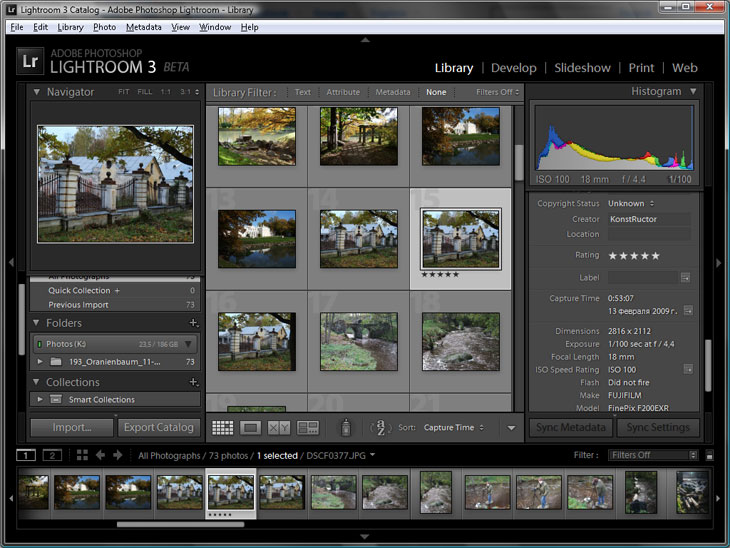Add a new collection with plus icon
The height and width of the screenshot is (548, 730).
(x=194, y=382)
